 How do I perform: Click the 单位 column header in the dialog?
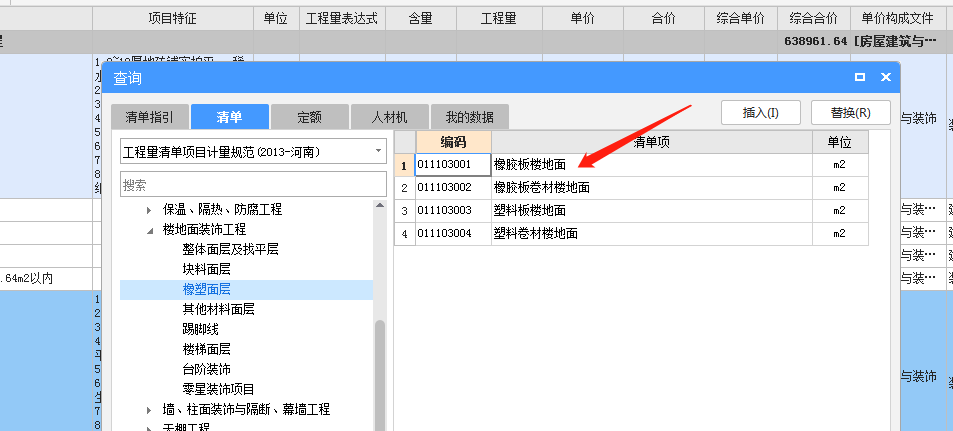pyautogui.click(x=840, y=142)
